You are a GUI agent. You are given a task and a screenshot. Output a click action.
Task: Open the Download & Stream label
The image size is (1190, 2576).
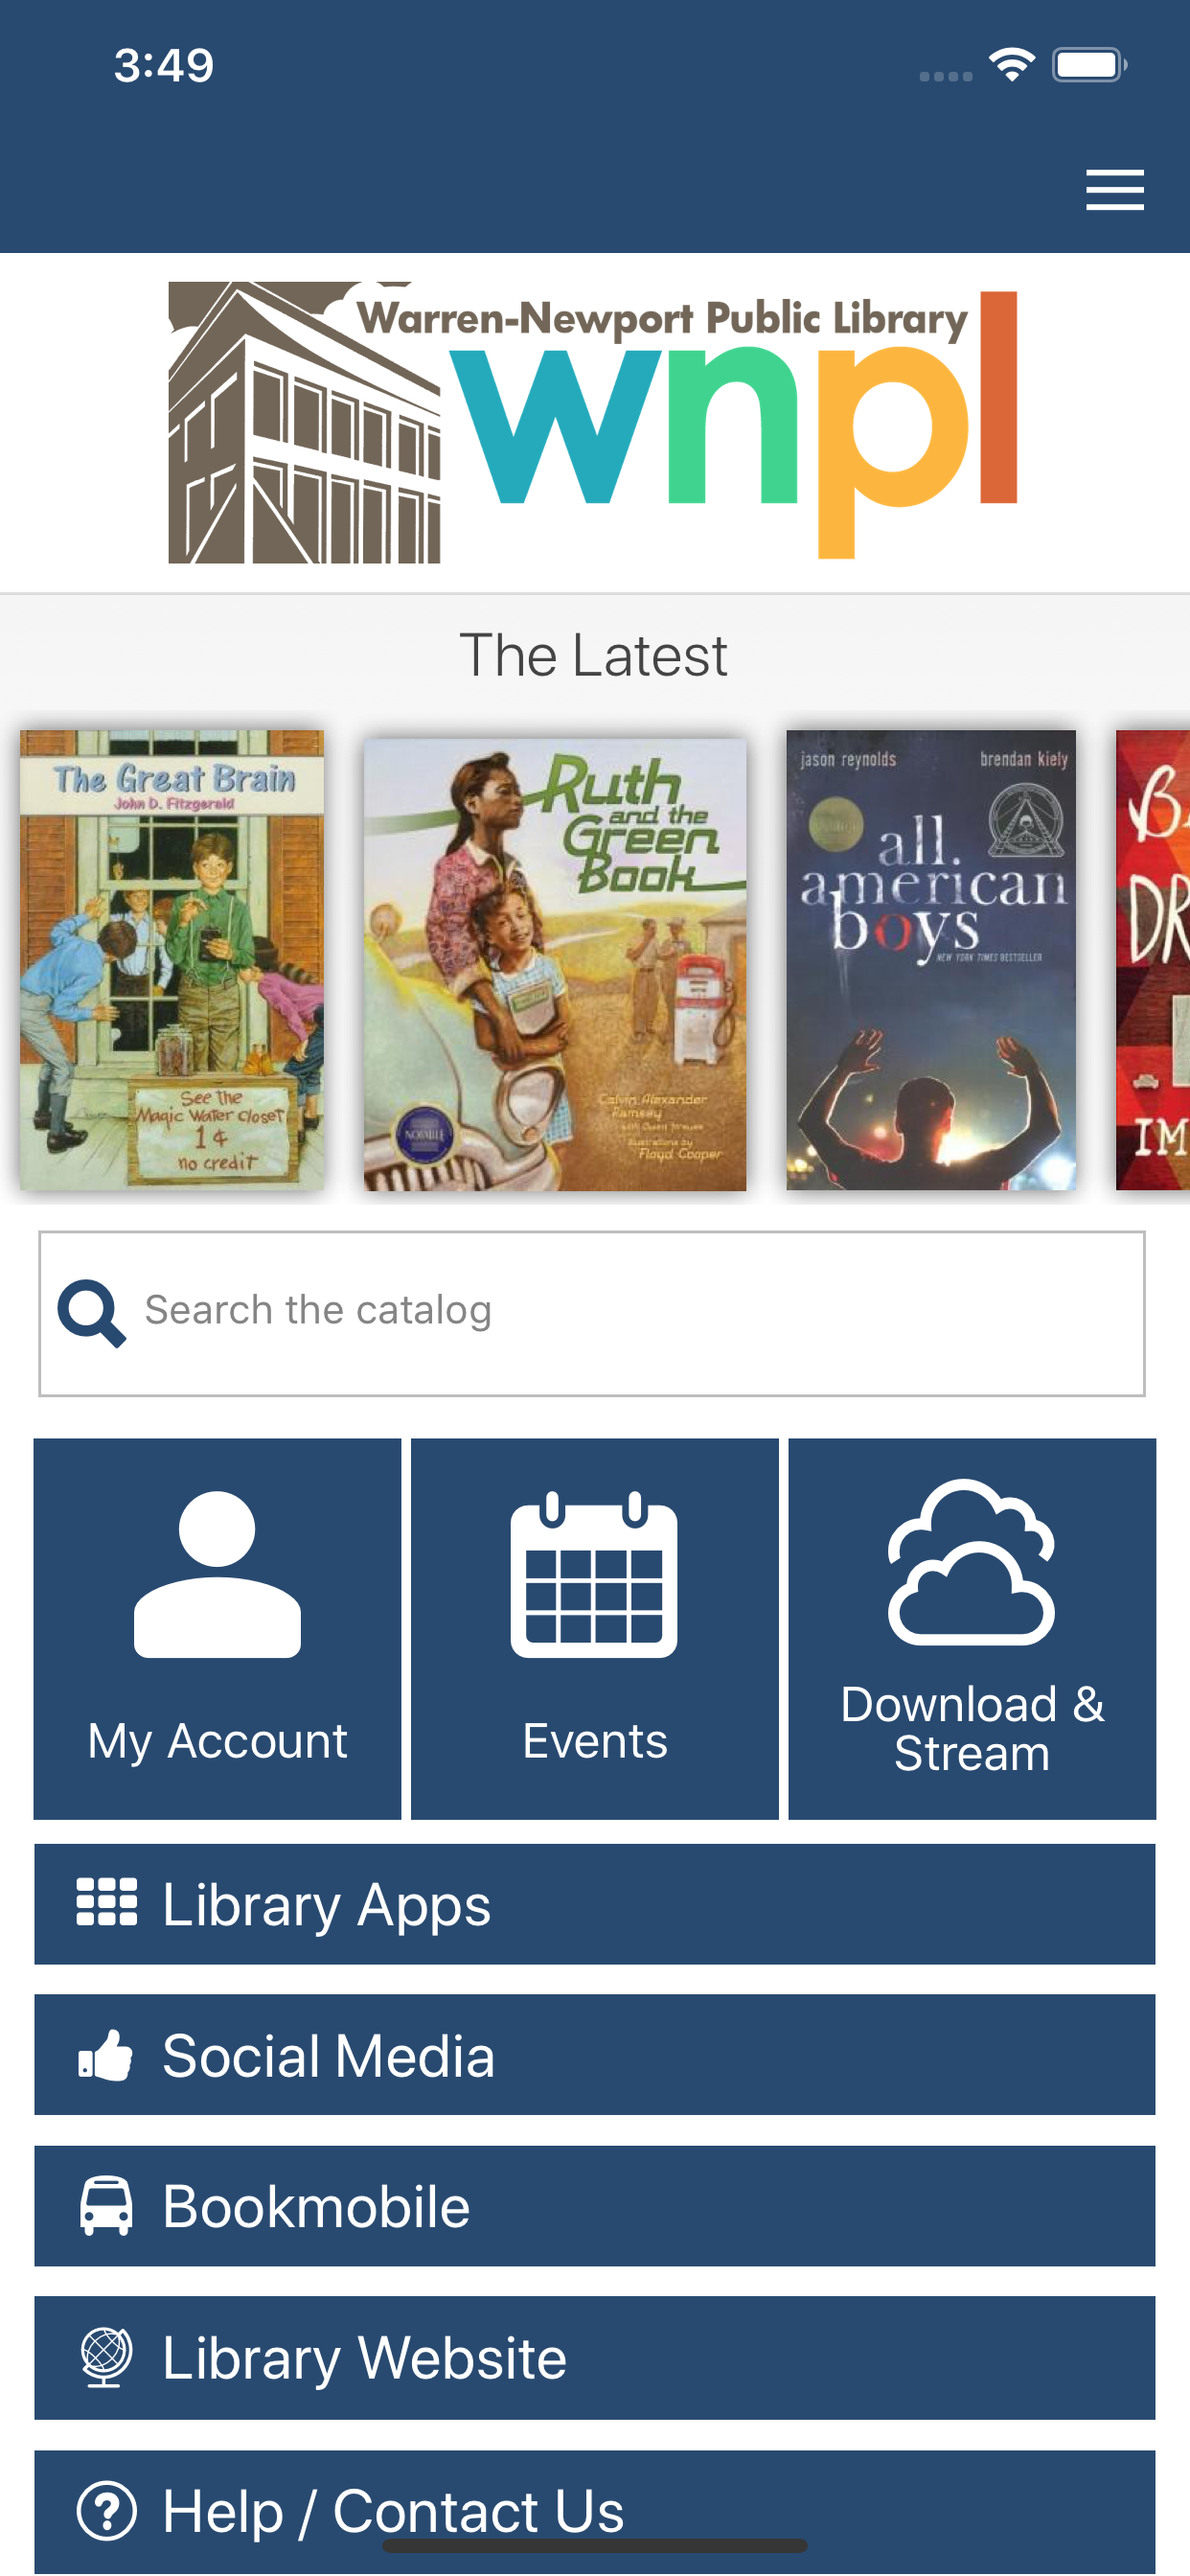(x=972, y=1729)
